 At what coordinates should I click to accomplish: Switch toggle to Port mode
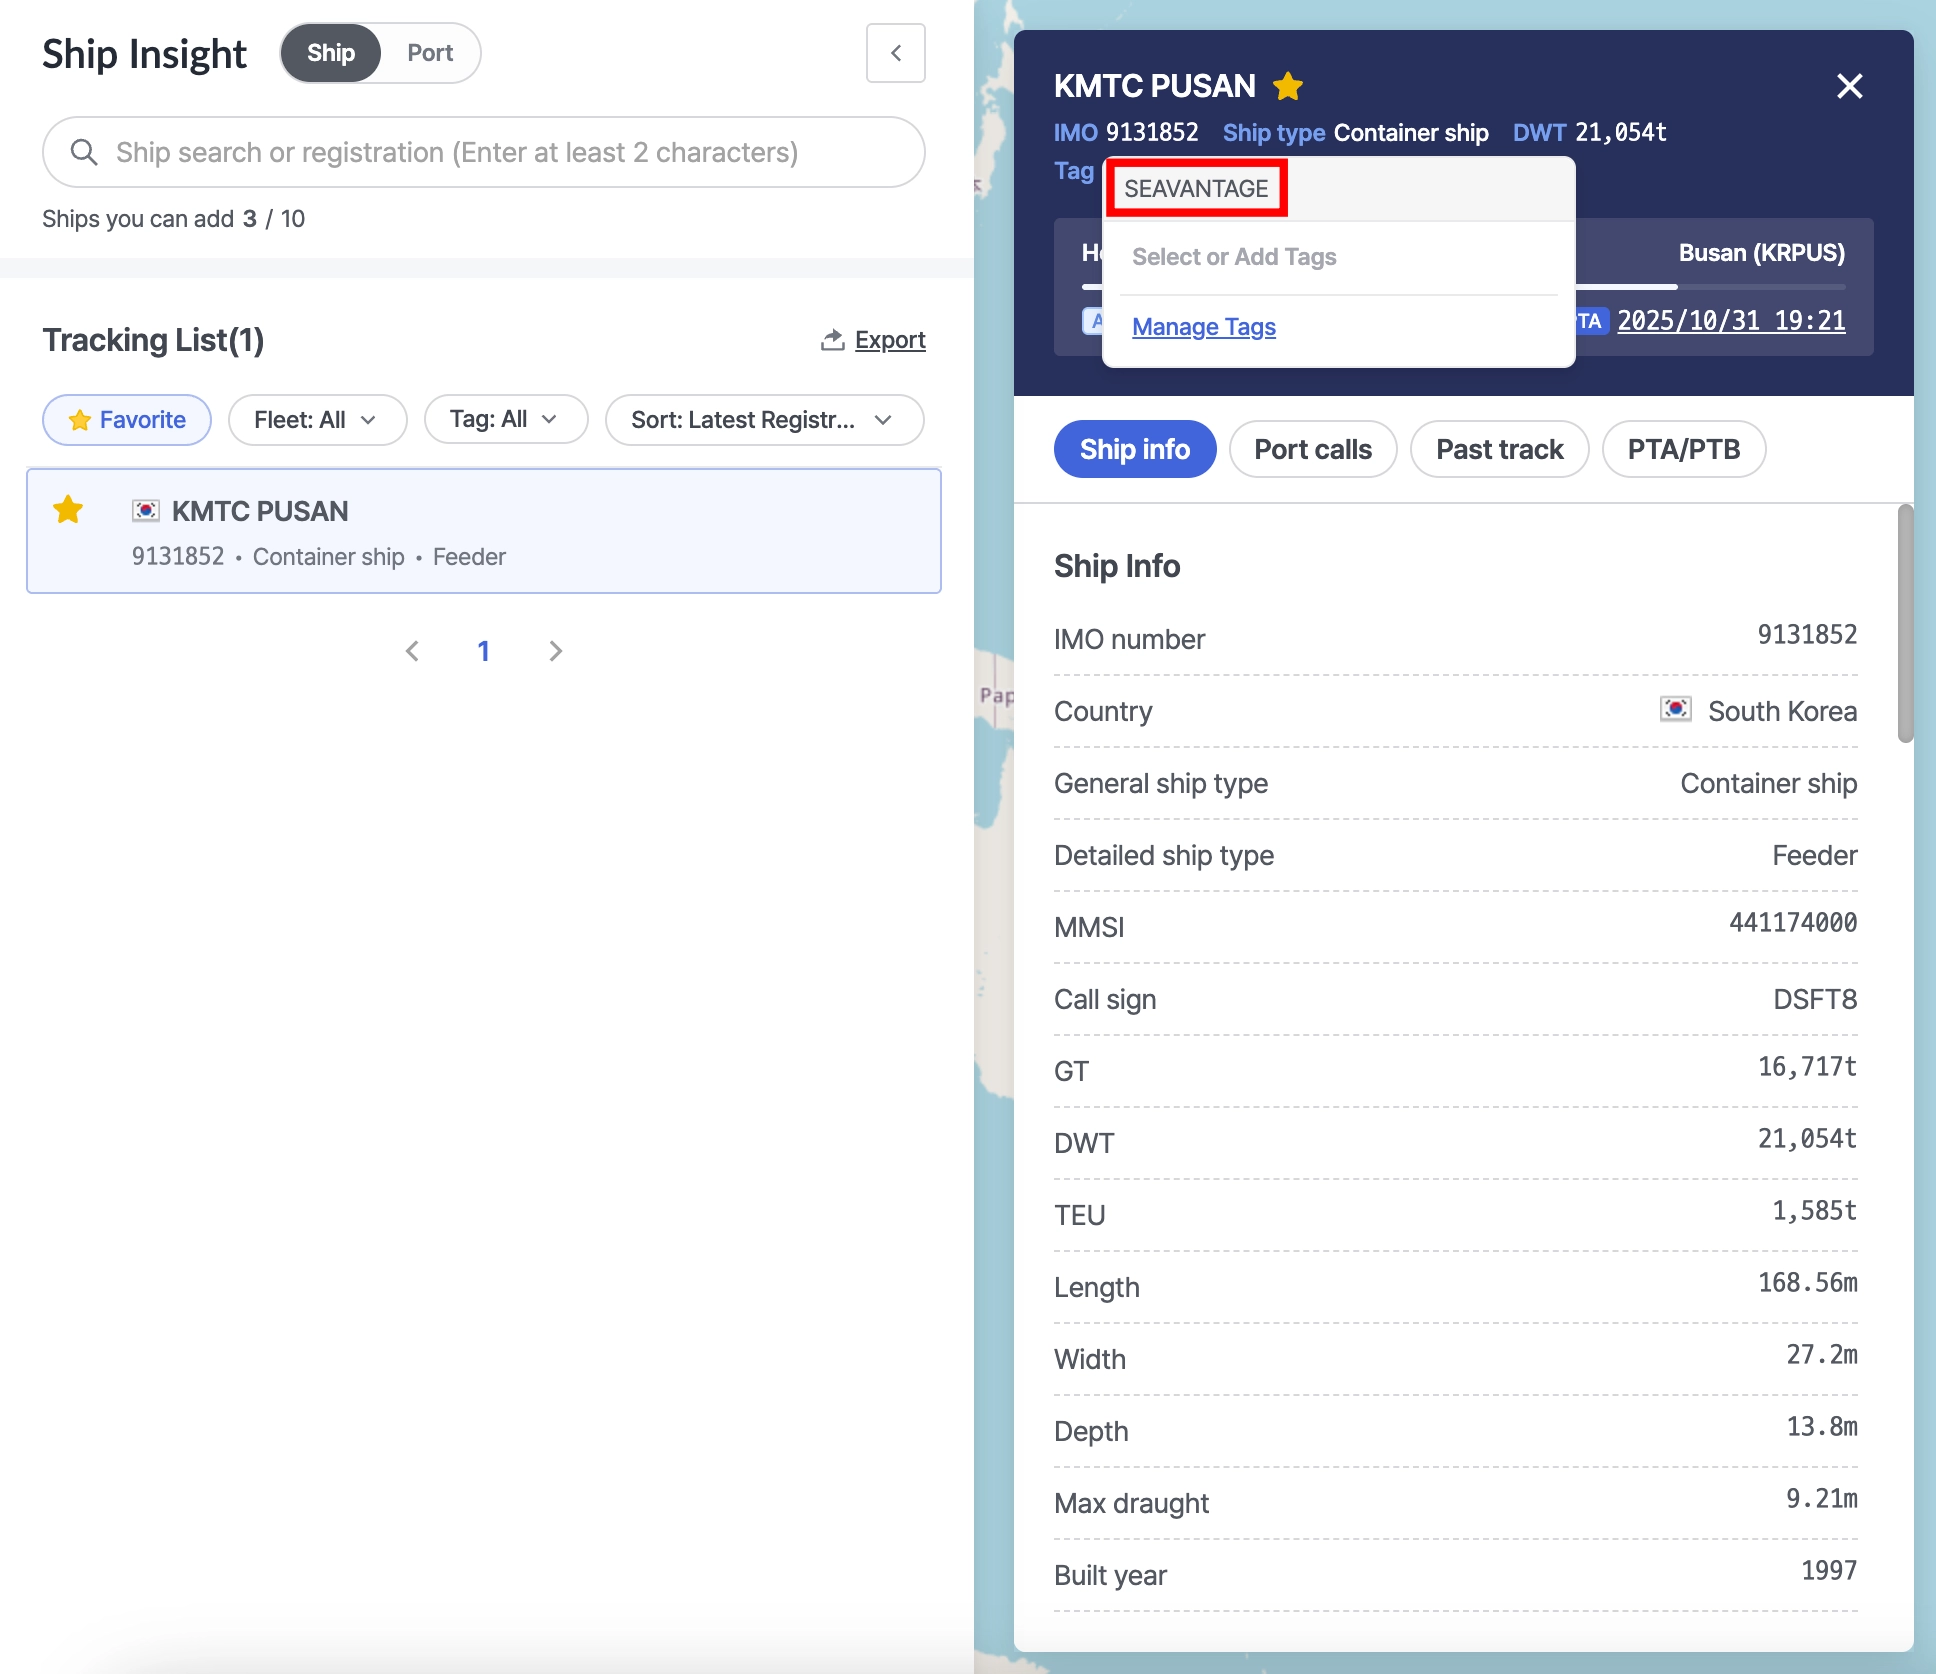(x=430, y=53)
